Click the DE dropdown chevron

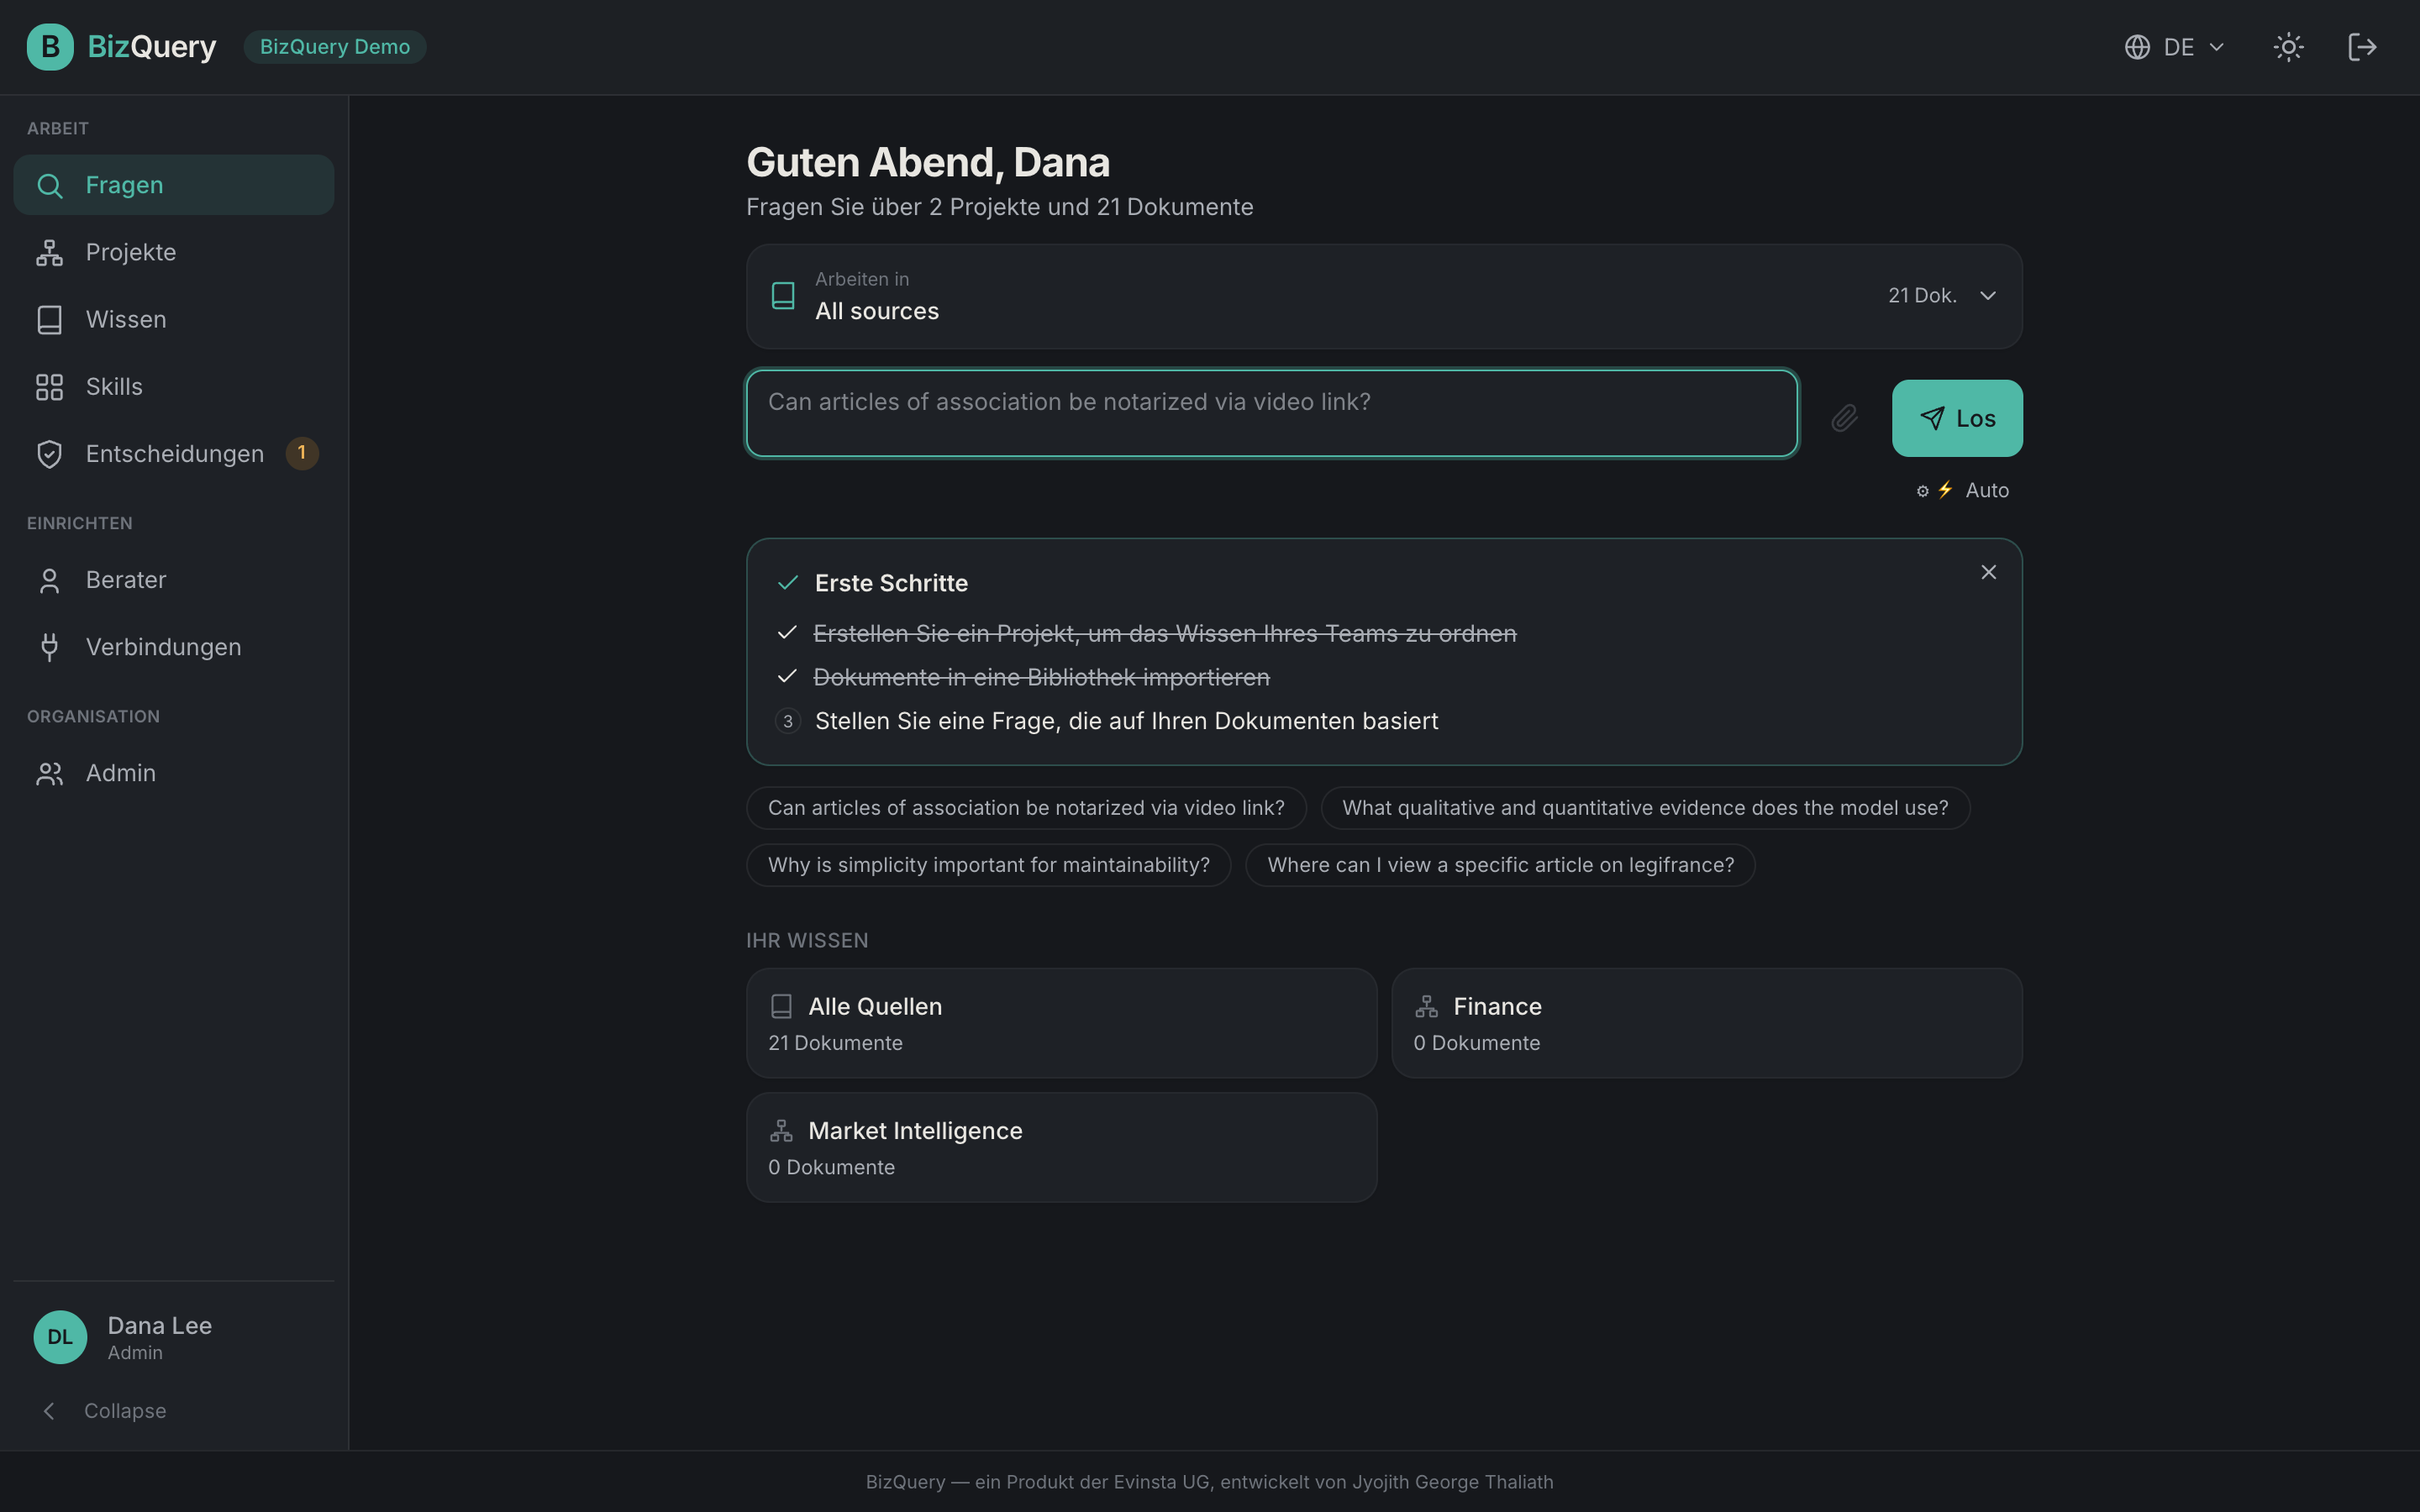tap(2216, 47)
